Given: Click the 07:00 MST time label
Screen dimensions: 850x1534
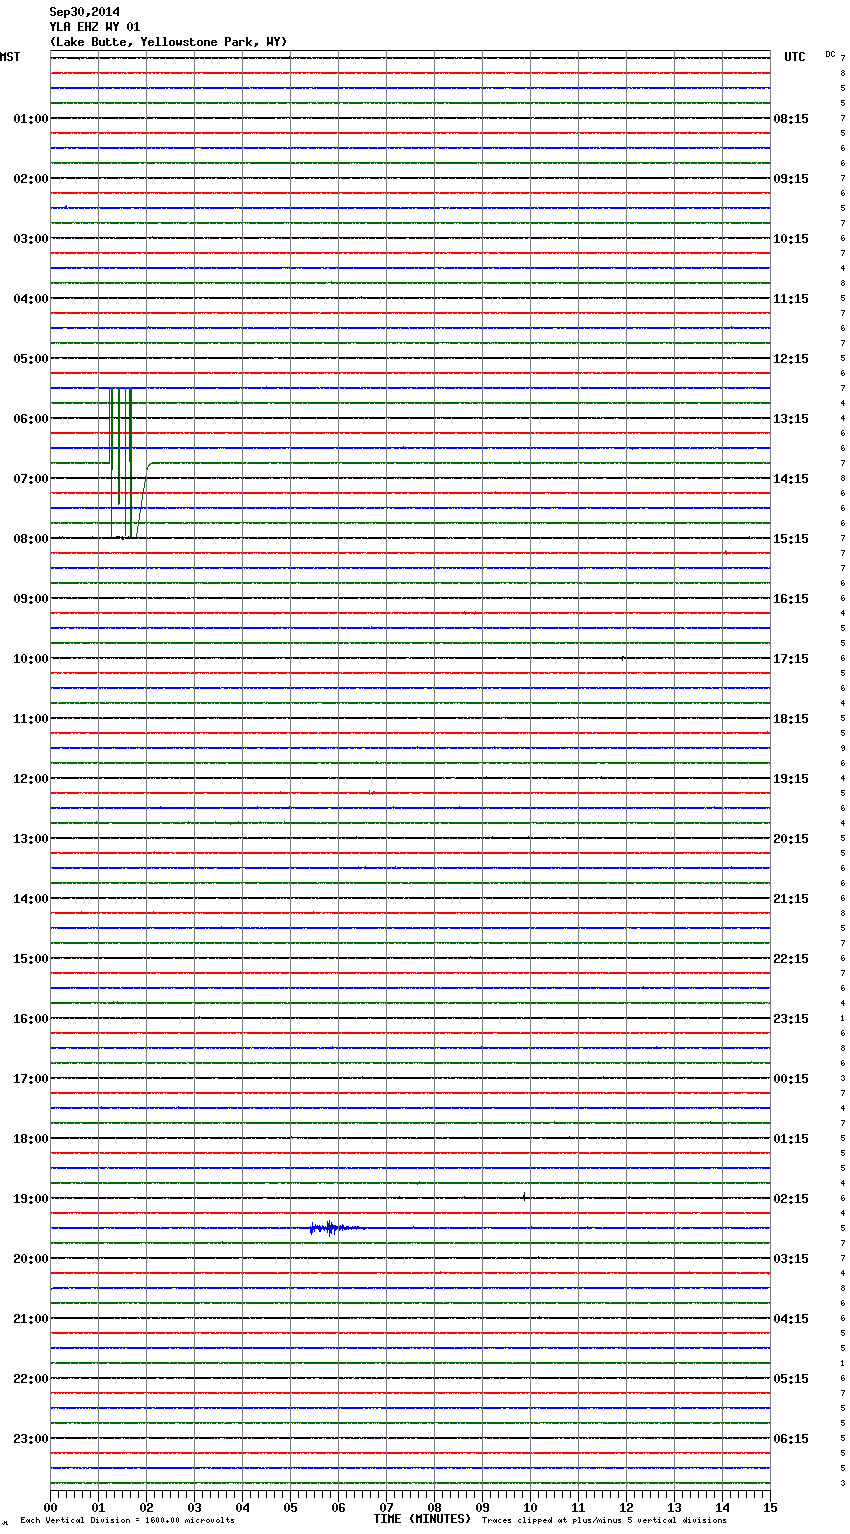Looking at the screenshot, I should (31, 479).
